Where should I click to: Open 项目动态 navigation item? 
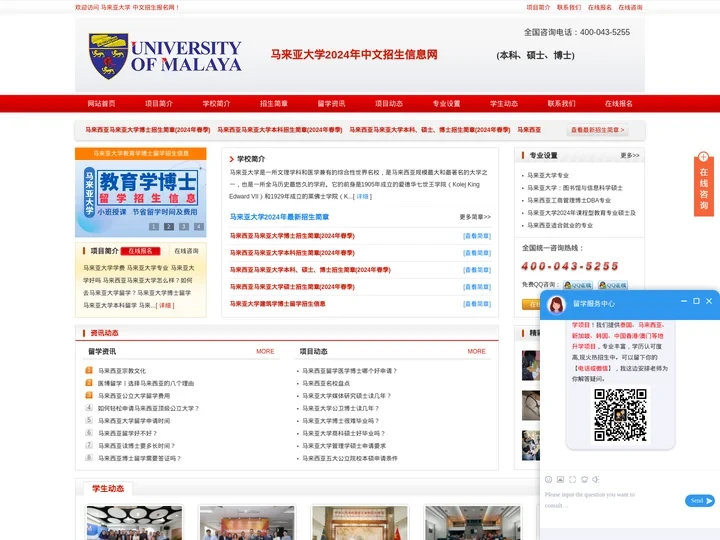(x=389, y=104)
